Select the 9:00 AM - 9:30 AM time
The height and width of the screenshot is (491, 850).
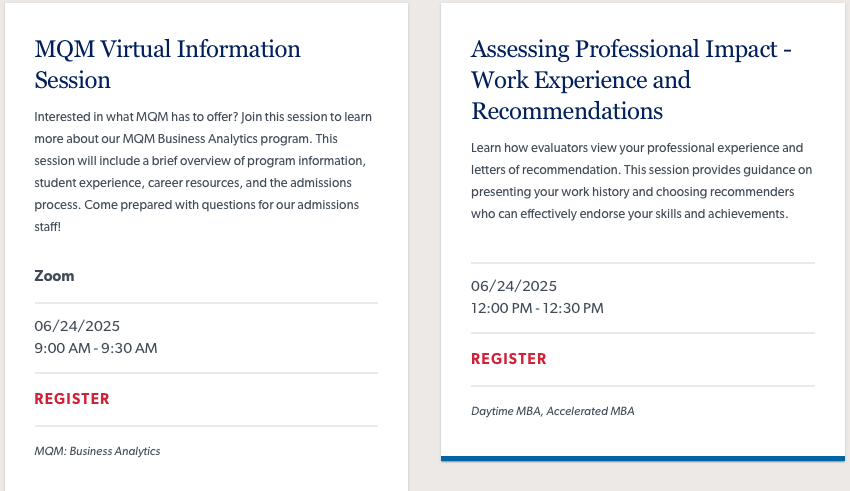[x=96, y=348]
